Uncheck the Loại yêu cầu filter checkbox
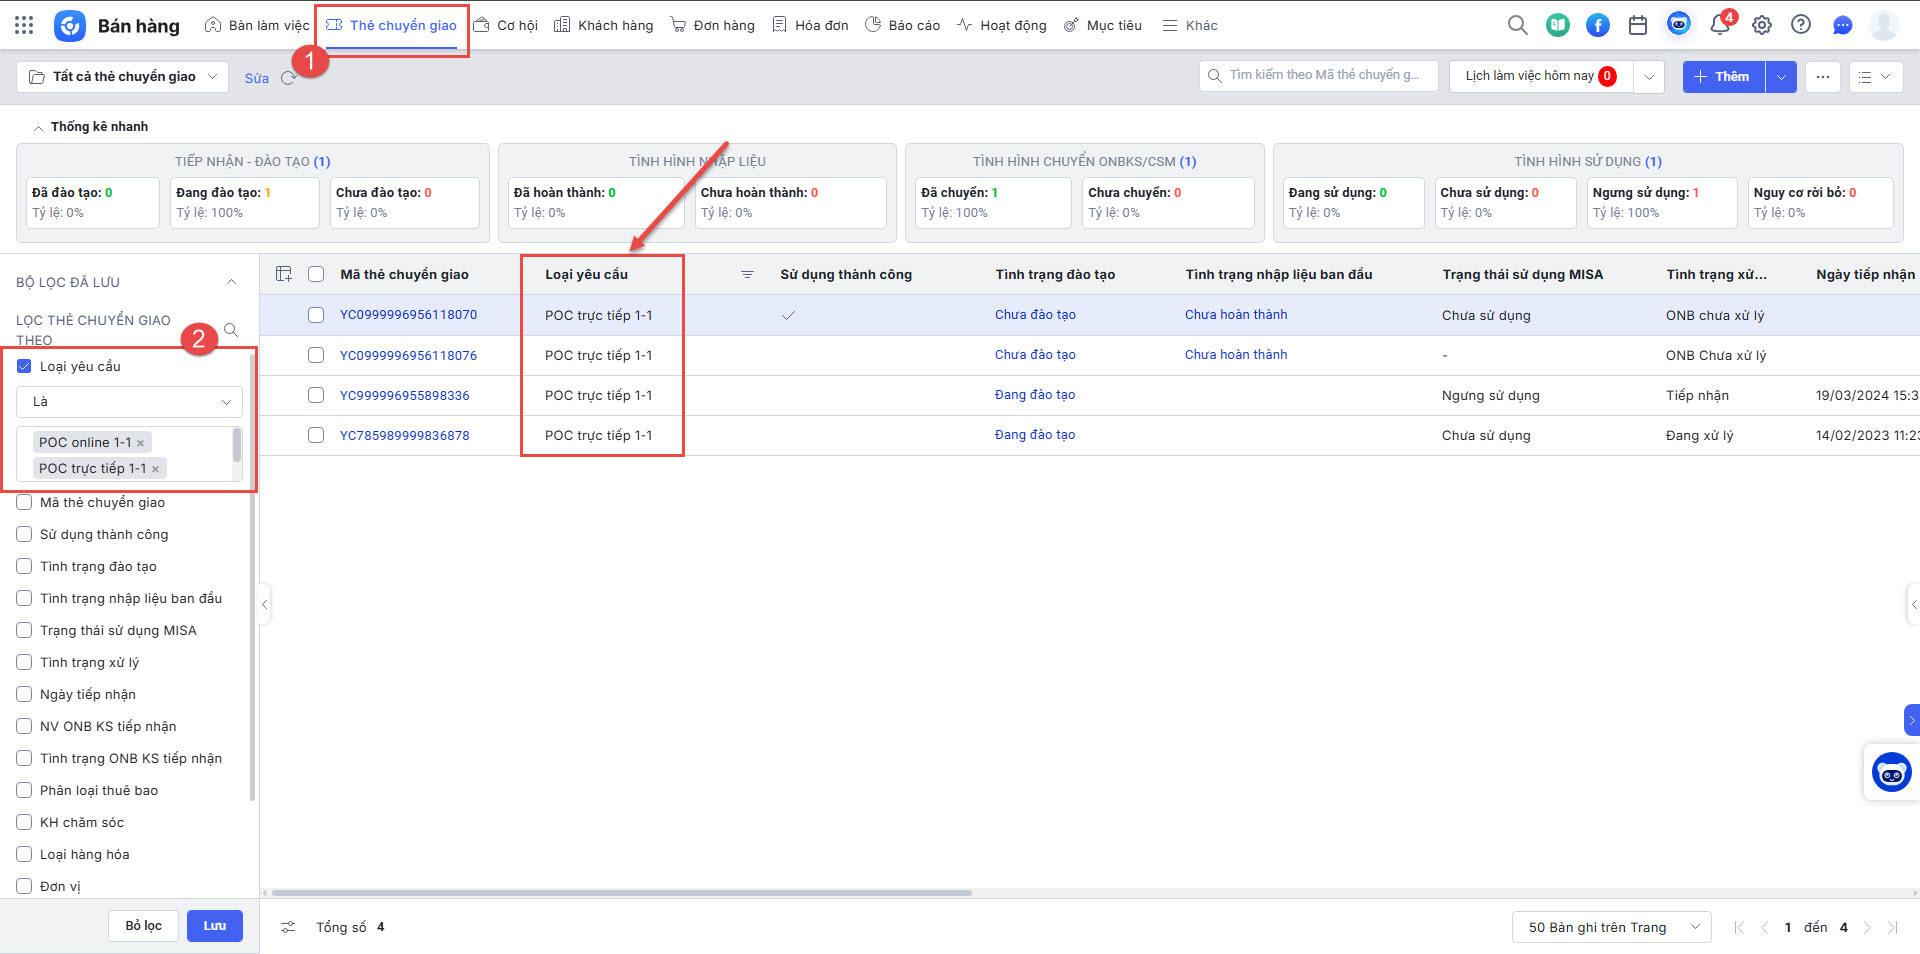1920x954 pixels. 24,367
